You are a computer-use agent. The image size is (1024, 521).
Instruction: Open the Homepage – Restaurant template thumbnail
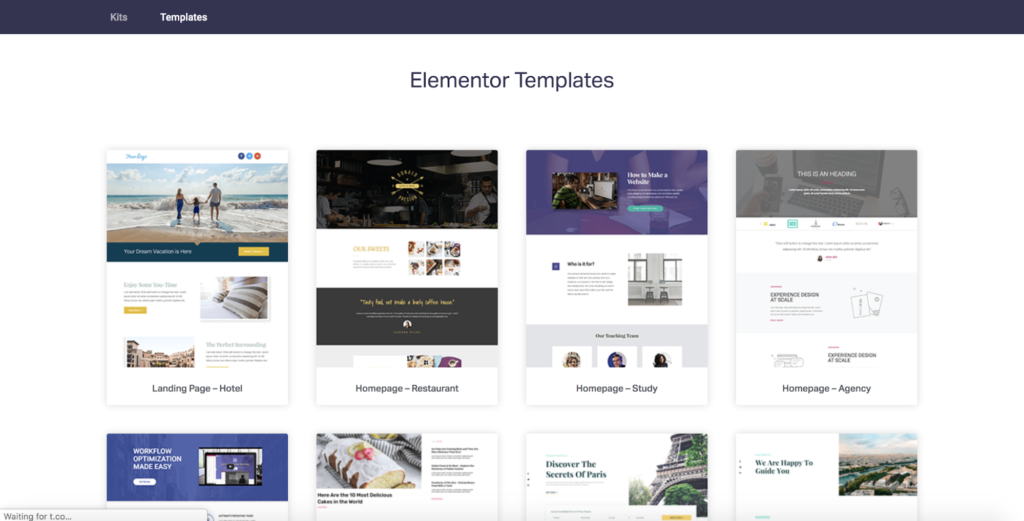coord(407,259)
